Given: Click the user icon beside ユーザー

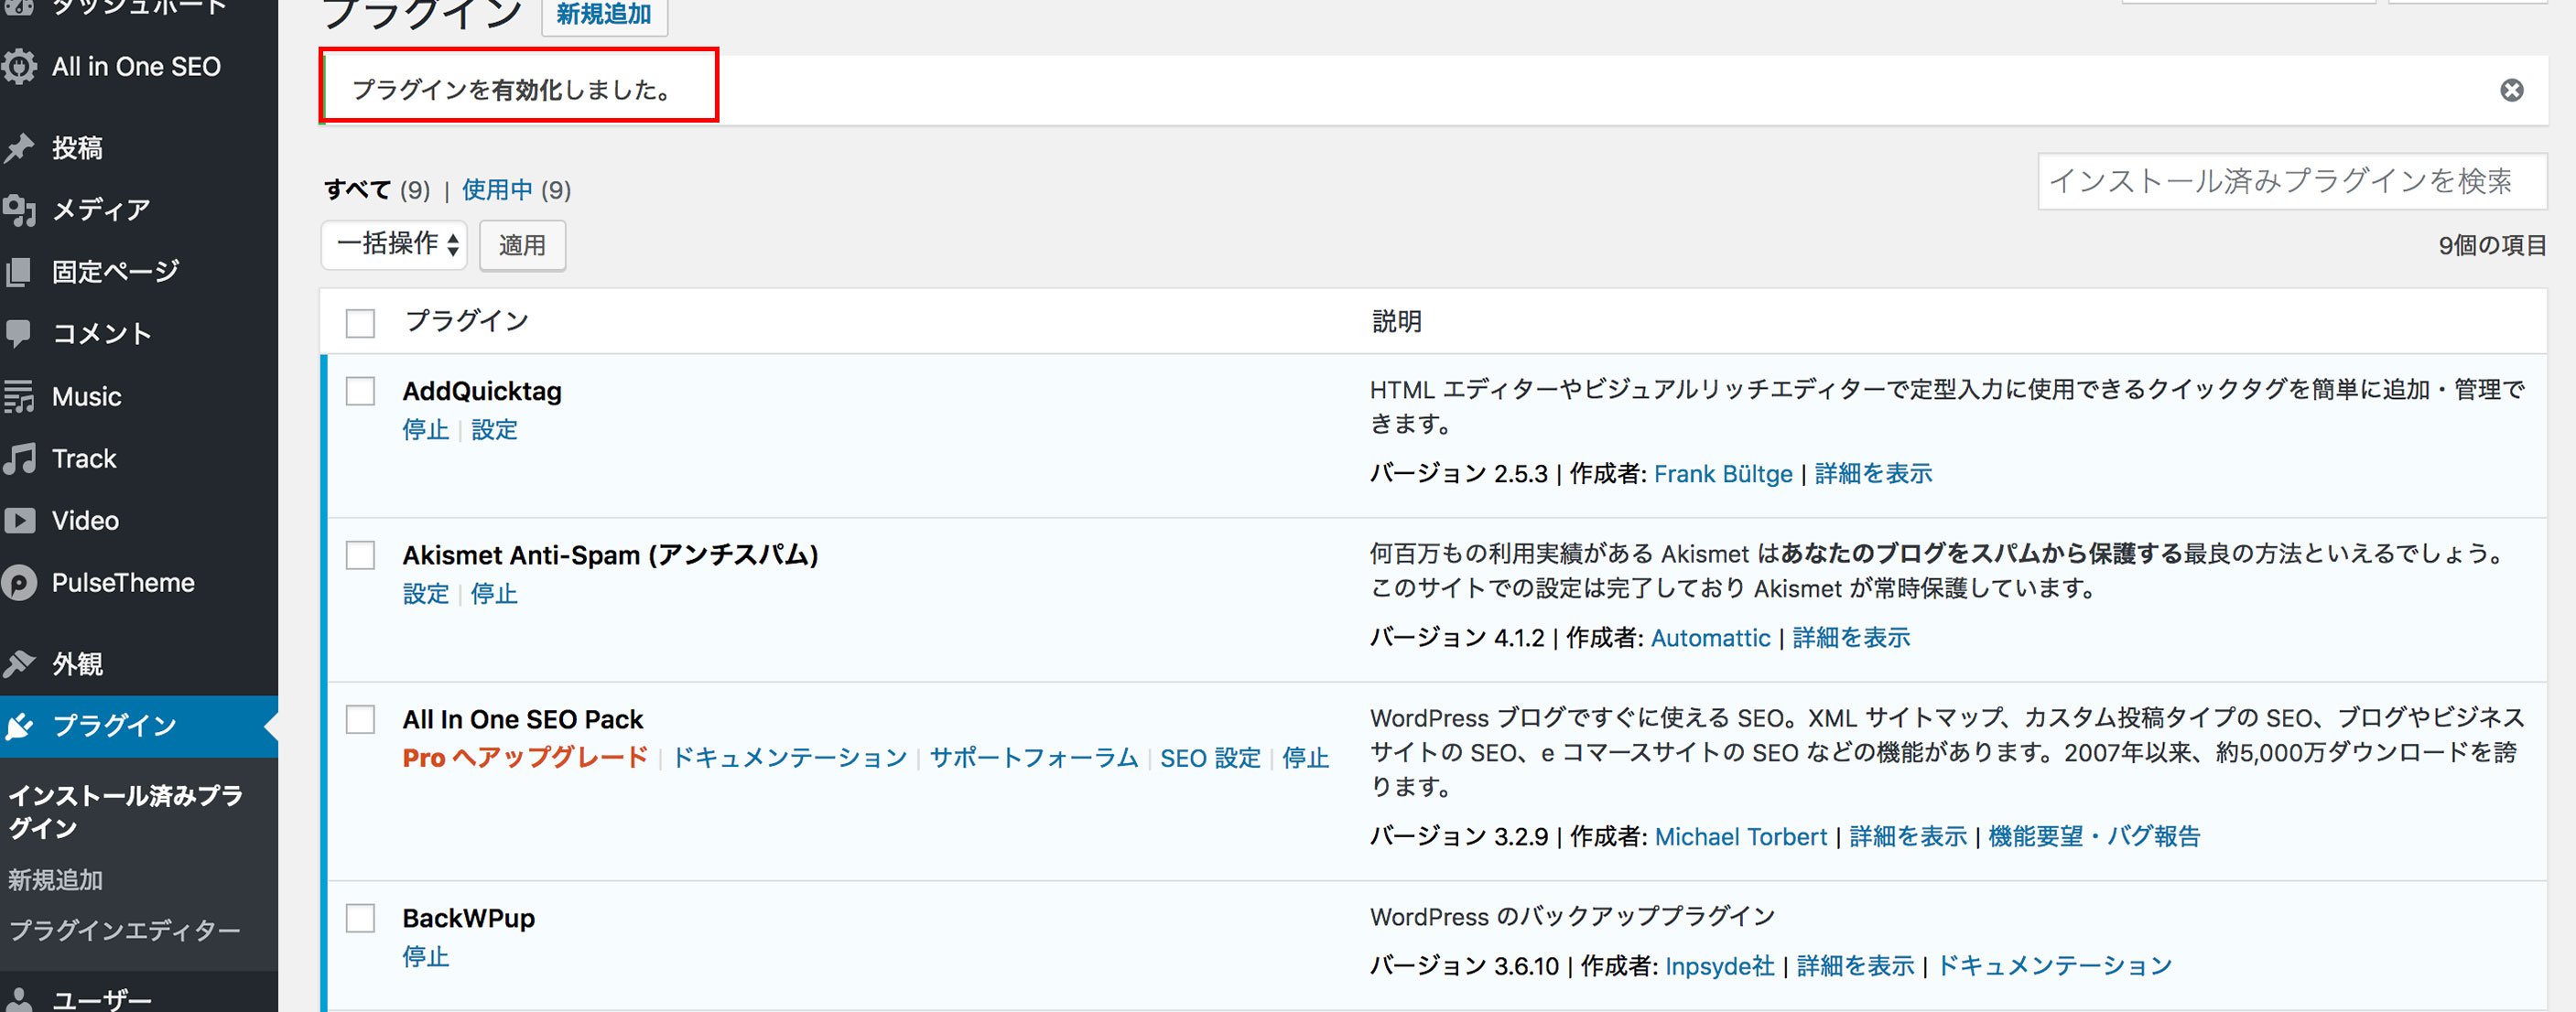Looking at the screenshot, I should pyautogui.click(x=18, y=999).
